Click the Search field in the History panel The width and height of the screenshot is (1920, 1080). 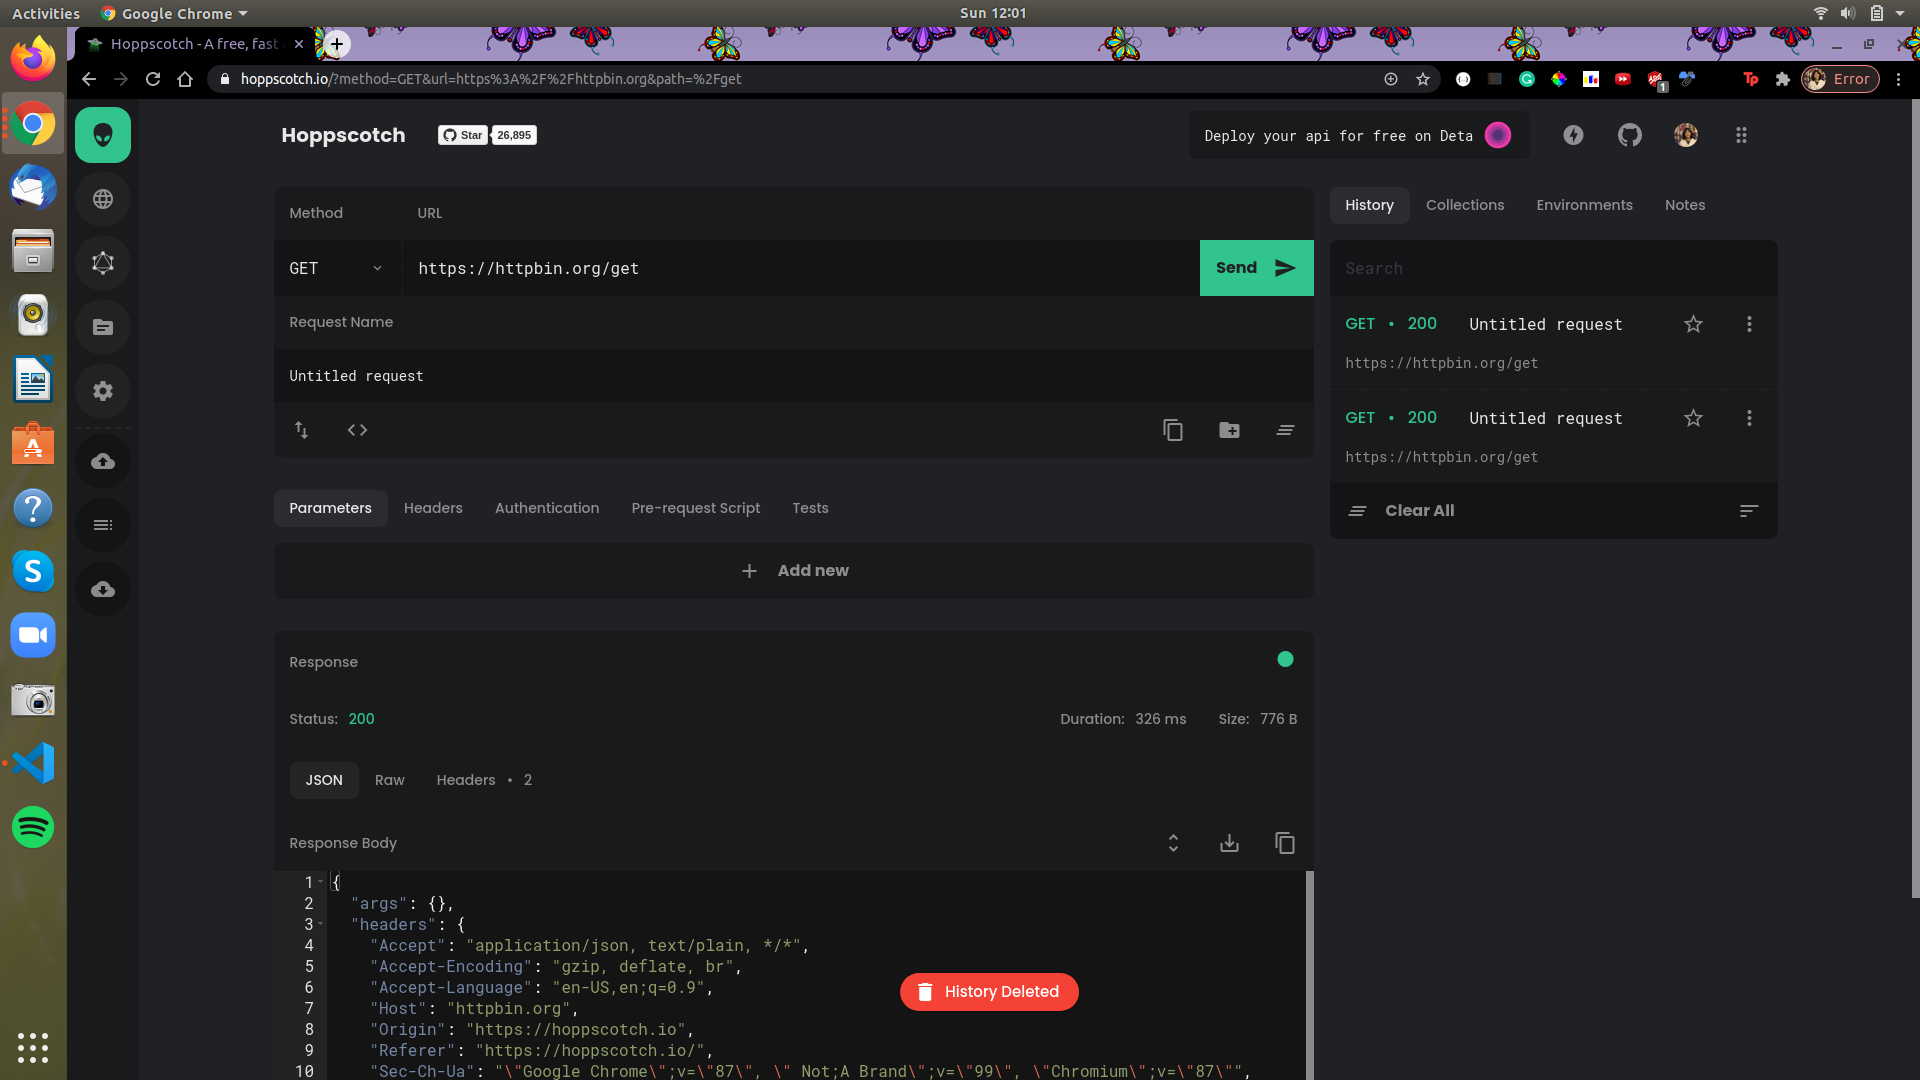pyautogui.click(x=1552, y=268)
